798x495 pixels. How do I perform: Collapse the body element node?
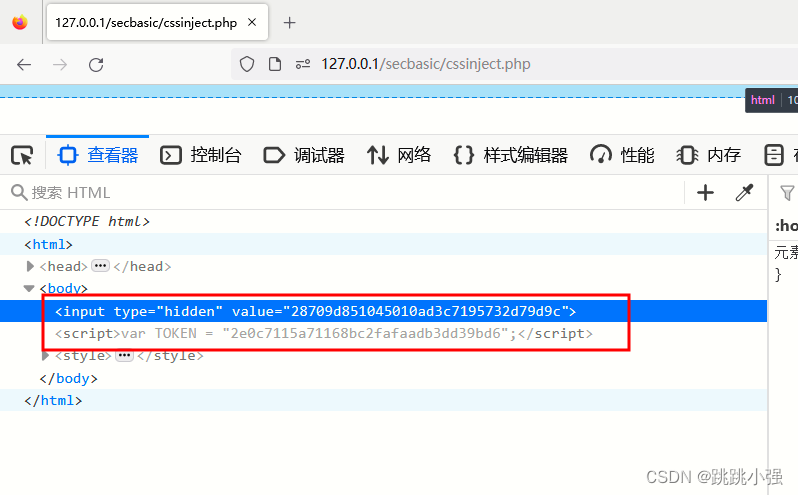[29, 288]
